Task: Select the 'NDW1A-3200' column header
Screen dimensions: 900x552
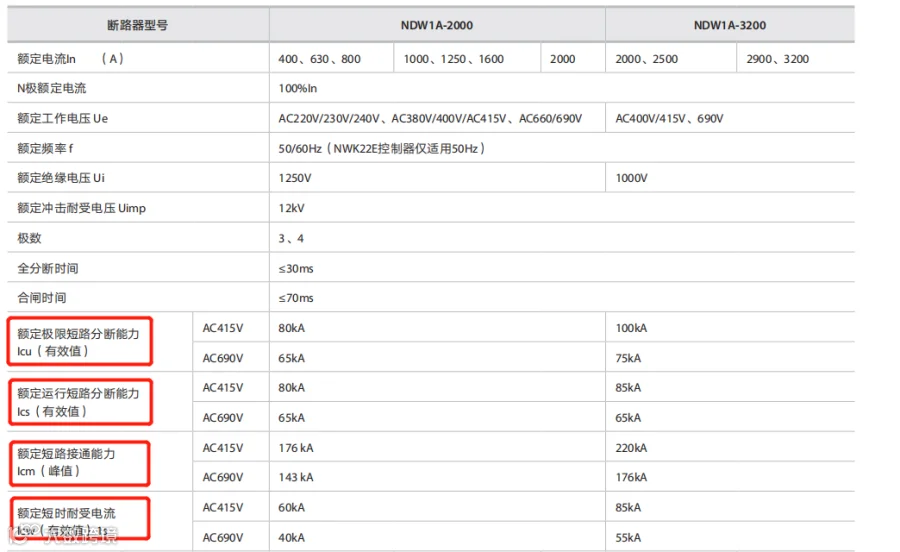Action: (x=730, y=25)
